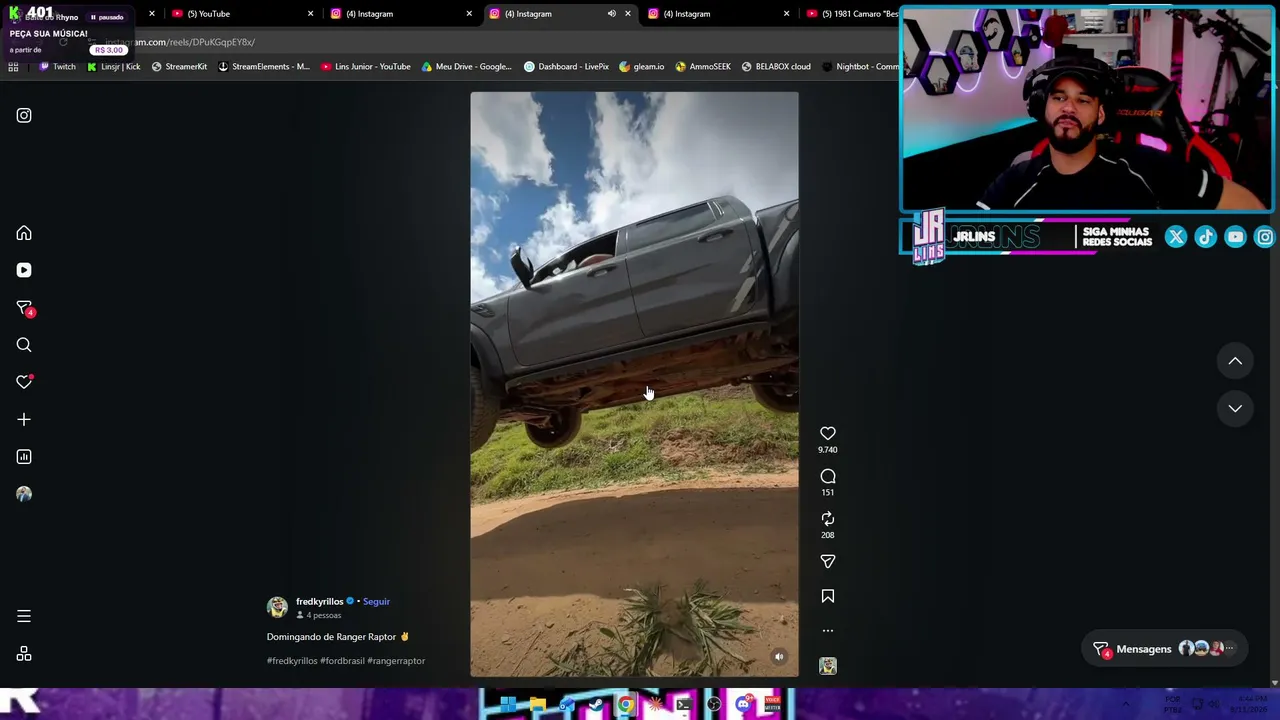Open the Meu Drive - Google bookmark

tap(467, 67)
